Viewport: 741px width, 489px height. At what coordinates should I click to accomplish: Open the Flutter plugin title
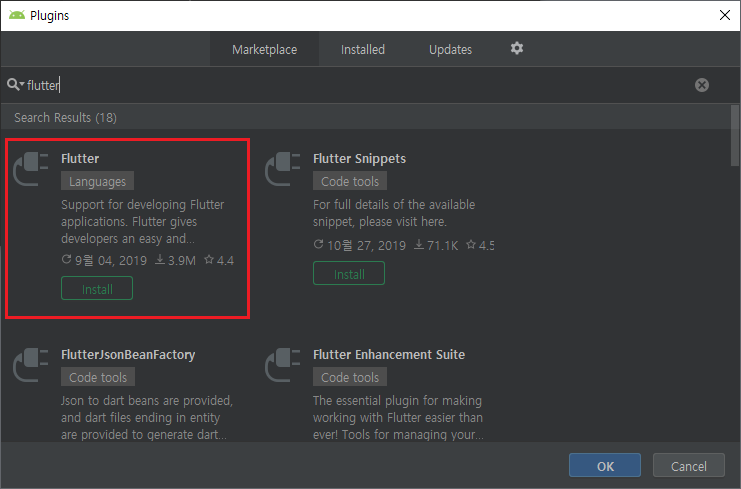(x=80, y=158)
